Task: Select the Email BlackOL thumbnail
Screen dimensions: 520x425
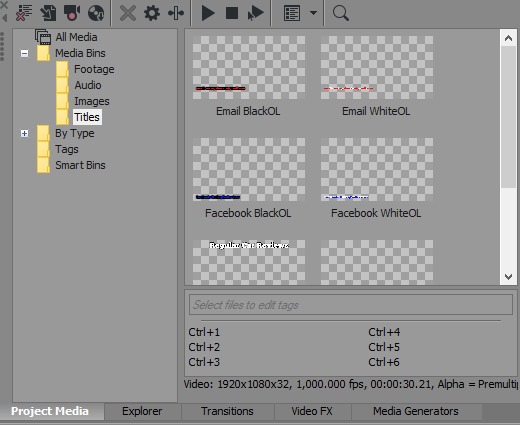Action: point(249,68)
